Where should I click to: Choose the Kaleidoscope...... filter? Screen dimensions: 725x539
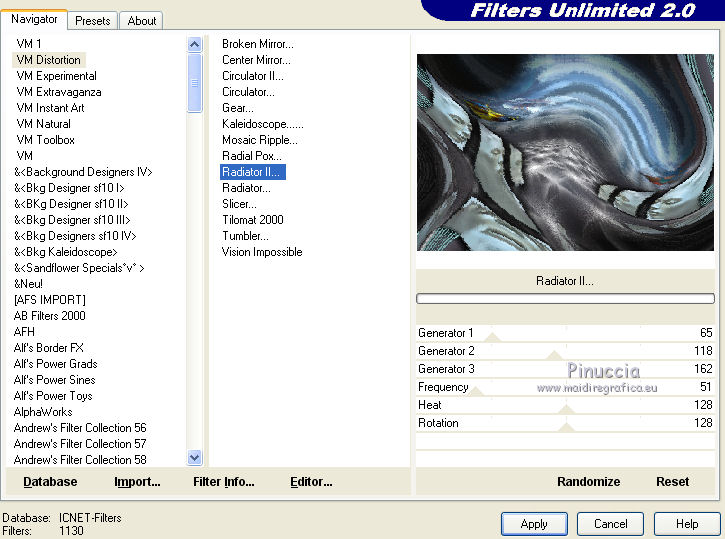coord(263,124)
